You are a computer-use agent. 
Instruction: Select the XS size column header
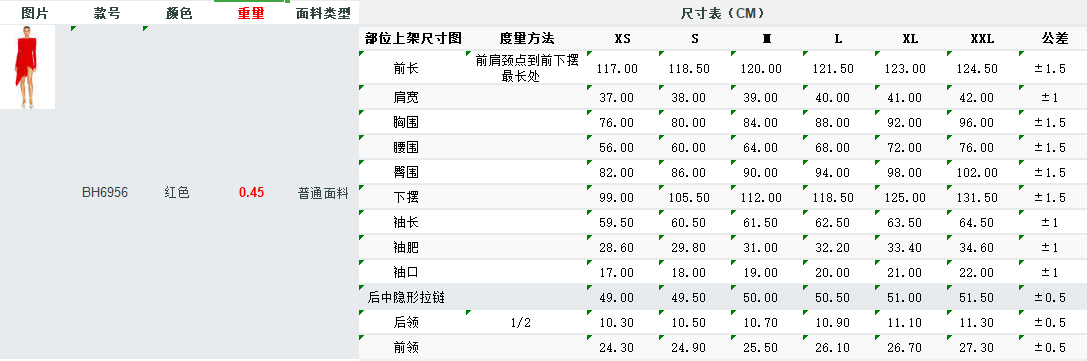tap(623, 39)
